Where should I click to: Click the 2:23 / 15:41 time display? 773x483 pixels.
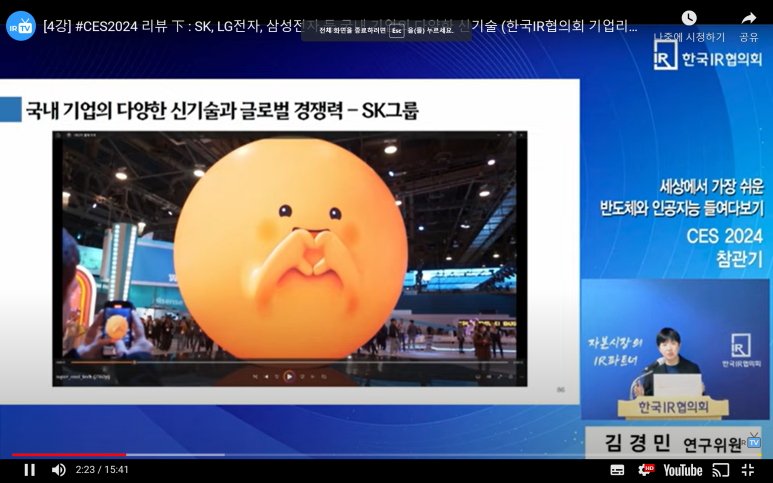[x=102, y=470]
